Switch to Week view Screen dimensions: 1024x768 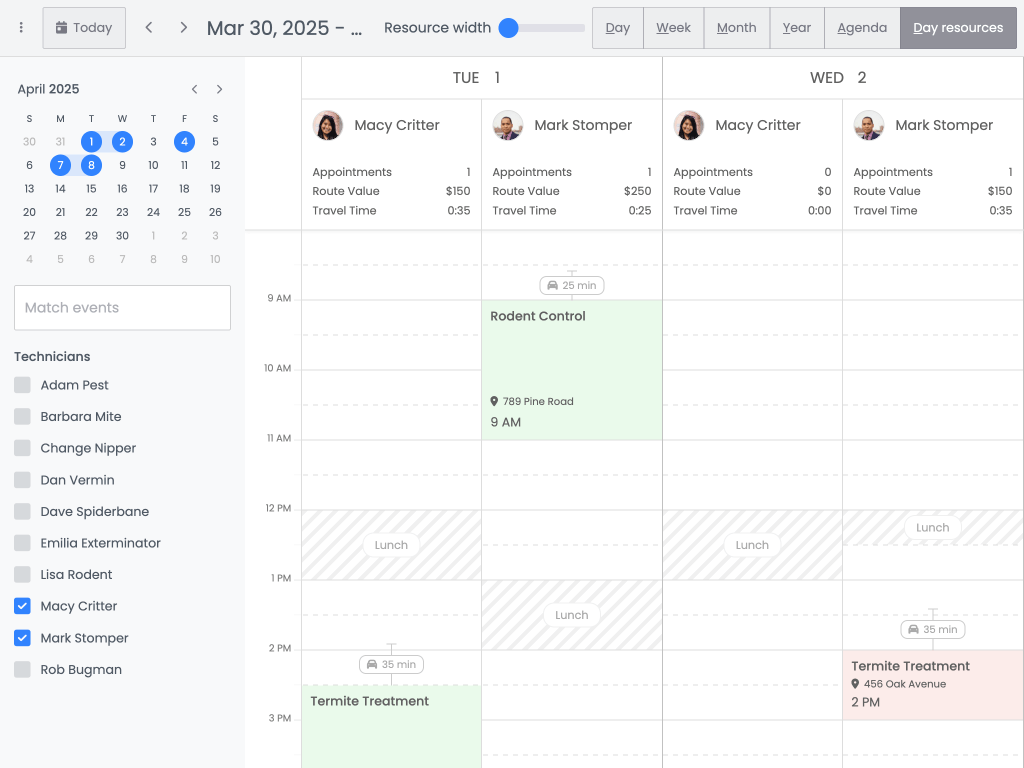coord(673,27)
